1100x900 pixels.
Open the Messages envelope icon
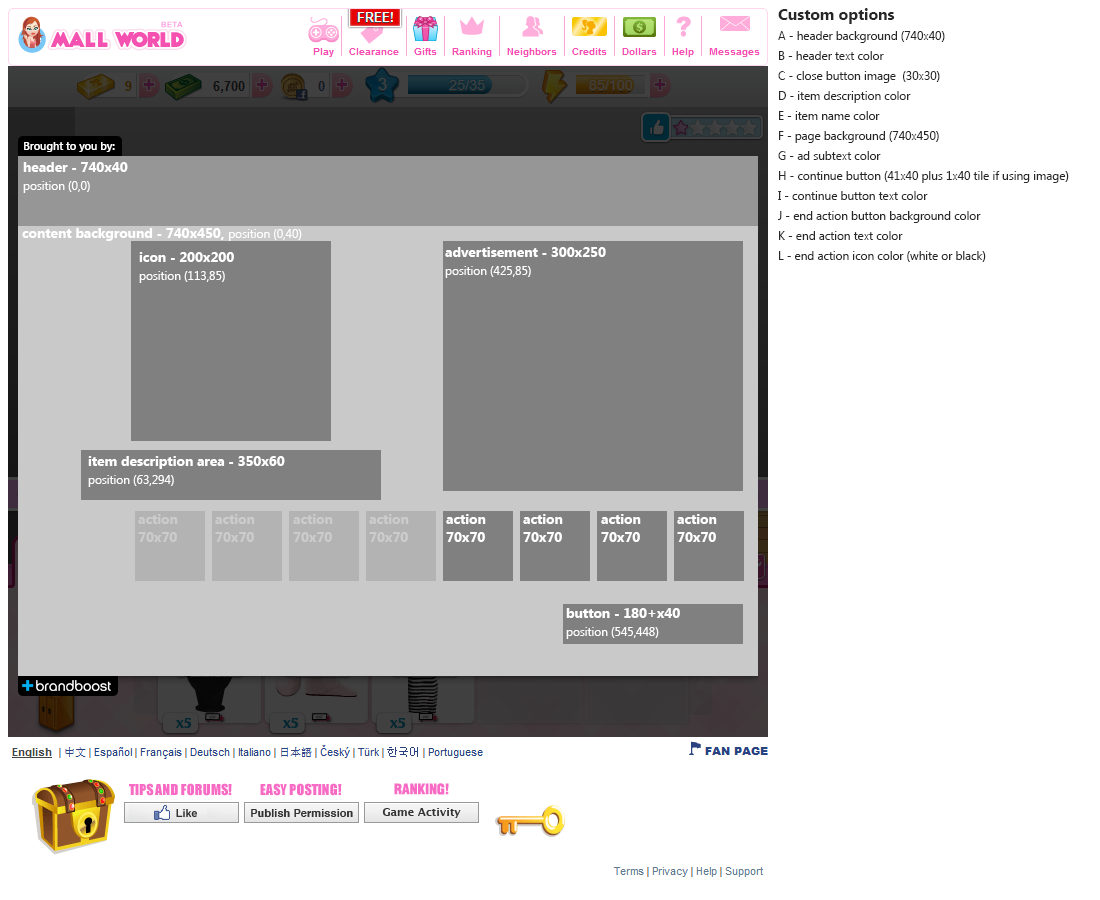point(734,26)
